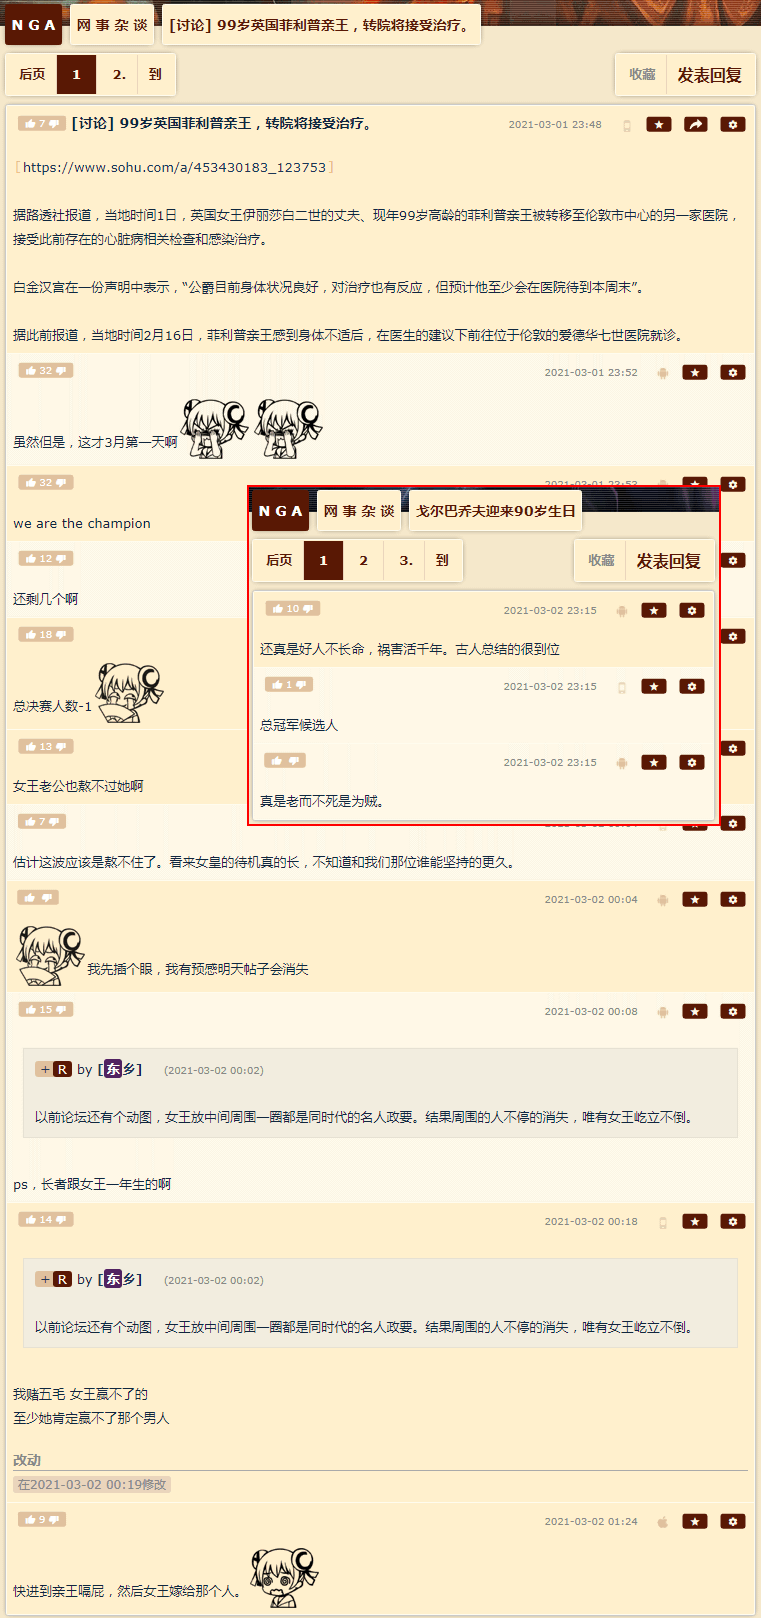Click share arrow icon on first post
This screenshot has height=1618, width=761.
click(x=695, y=124)
